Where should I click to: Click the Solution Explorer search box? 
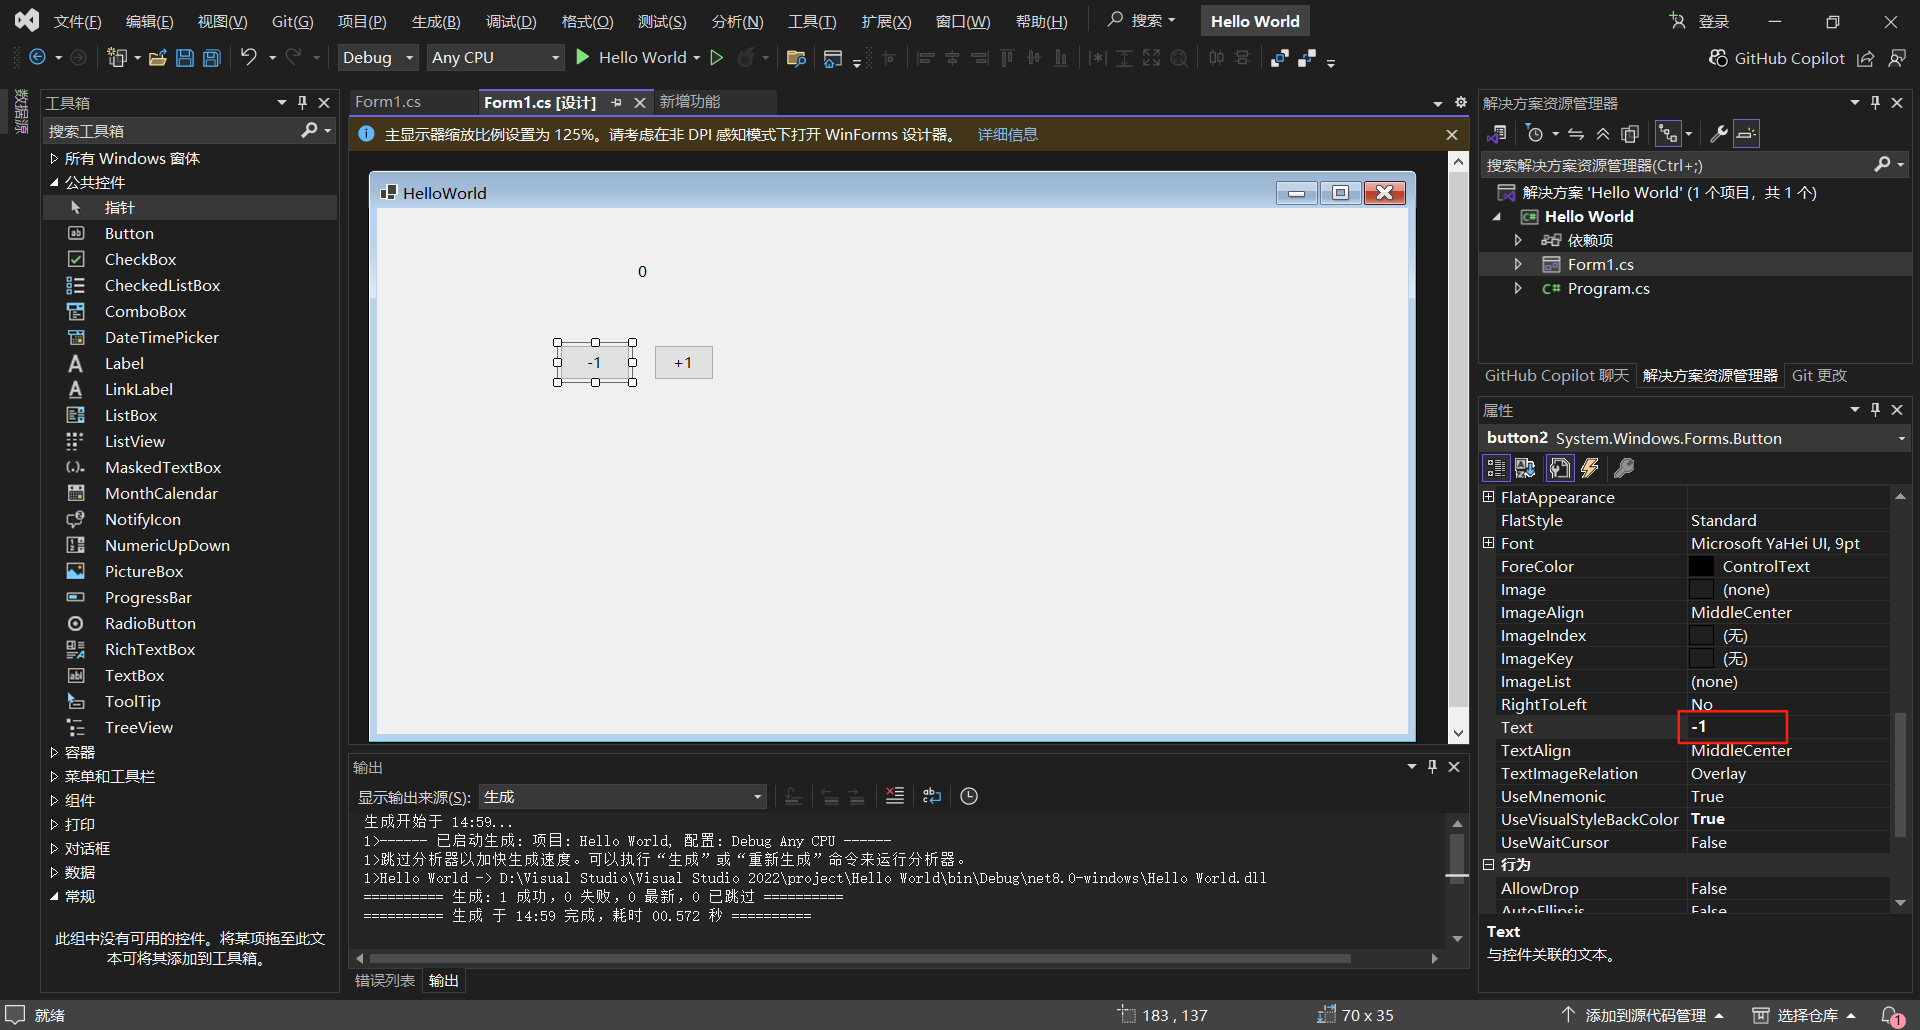pos(1694,165)
